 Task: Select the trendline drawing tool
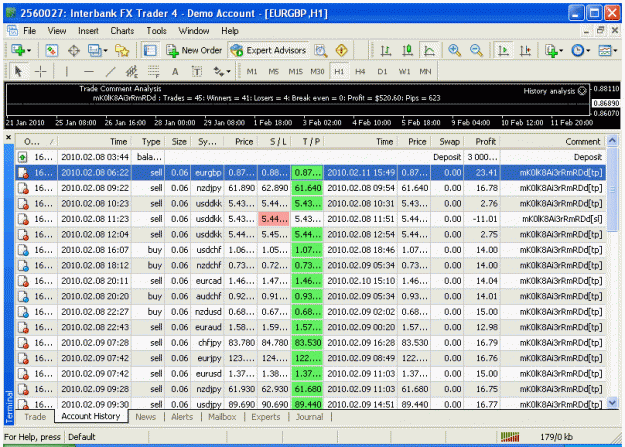(110, 71)
